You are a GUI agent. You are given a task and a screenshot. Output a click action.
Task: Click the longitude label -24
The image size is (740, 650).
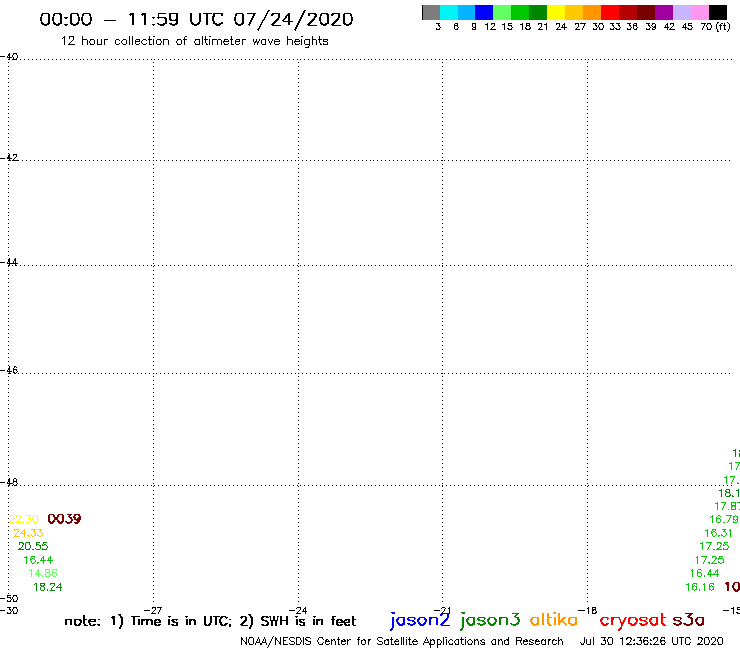coord(298,610)
